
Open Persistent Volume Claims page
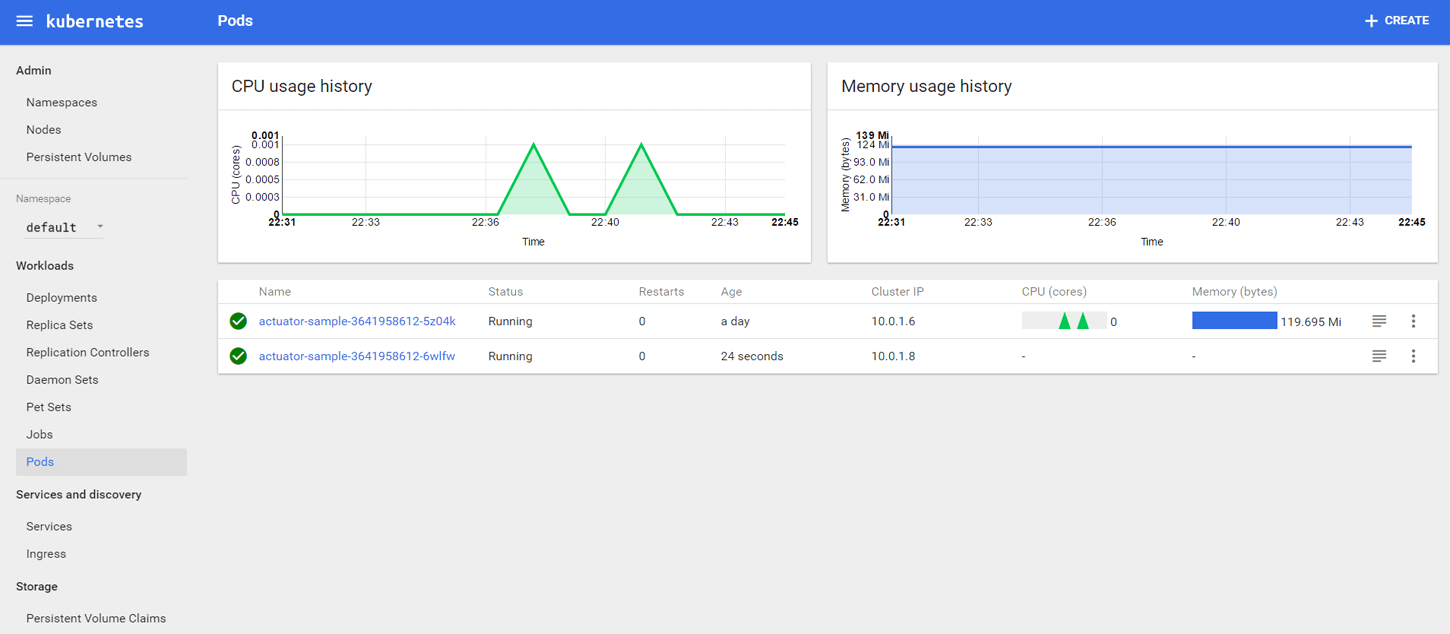(x=96, y=618)
